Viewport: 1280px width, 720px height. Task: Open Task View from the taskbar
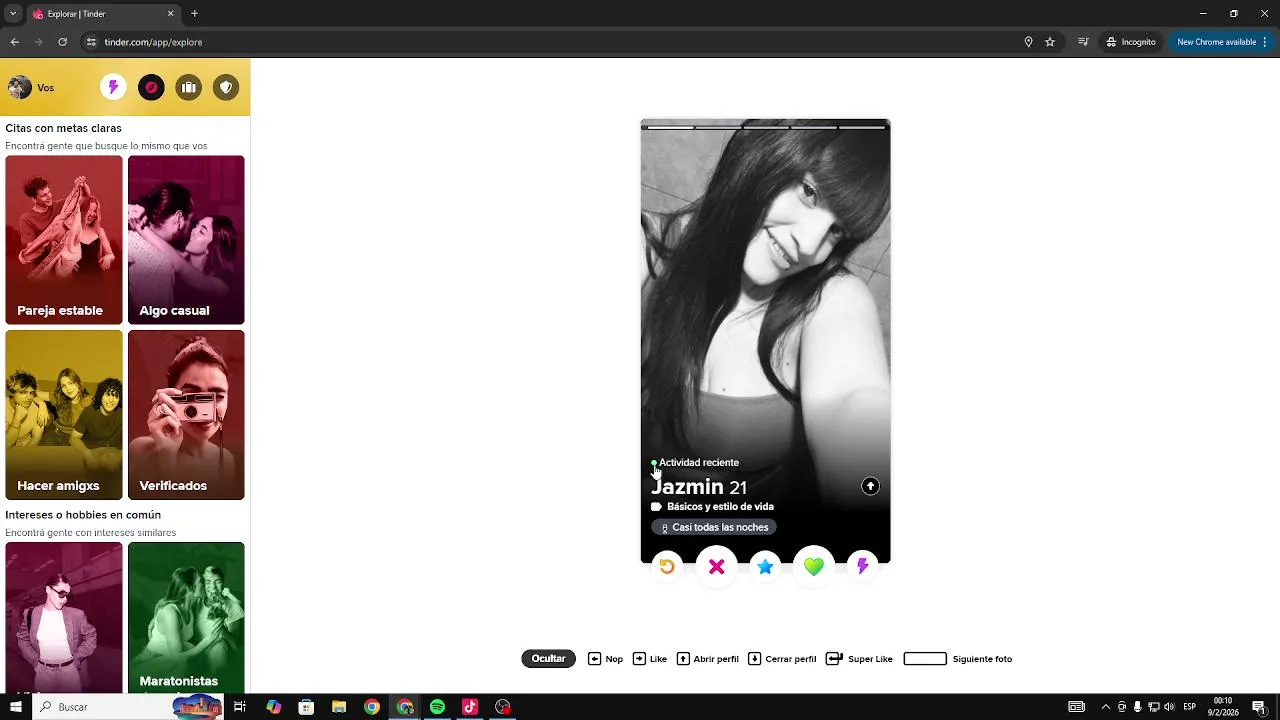[x=240, y=707]
